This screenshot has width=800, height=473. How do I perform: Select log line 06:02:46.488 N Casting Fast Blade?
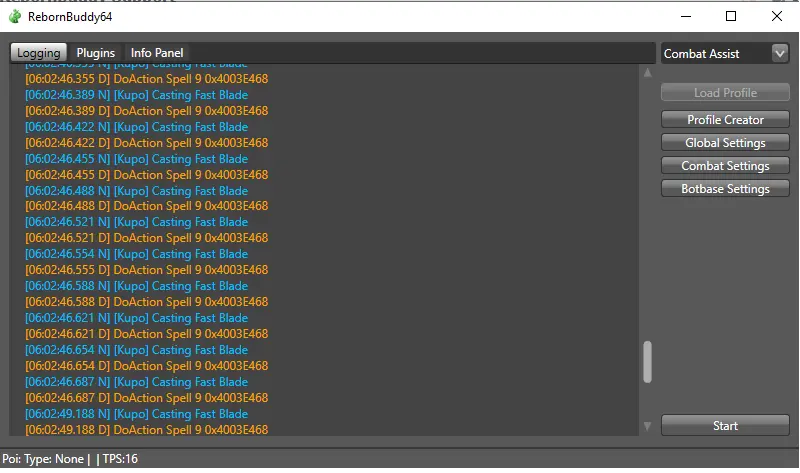pyautogui.click(x=136, y=191)
